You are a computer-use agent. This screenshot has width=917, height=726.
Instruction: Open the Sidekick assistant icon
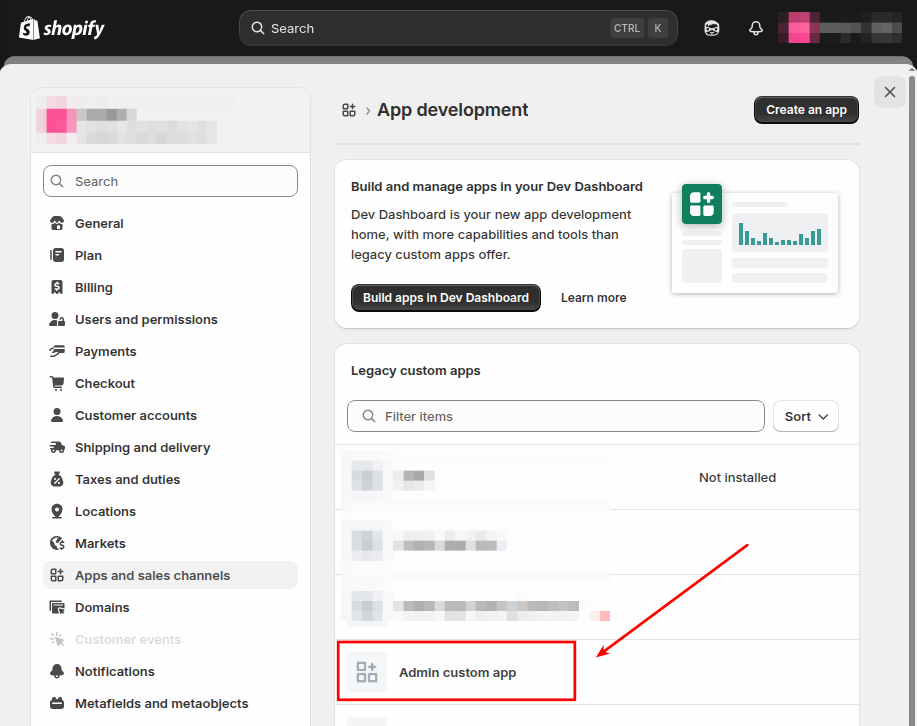coord(712,28)
